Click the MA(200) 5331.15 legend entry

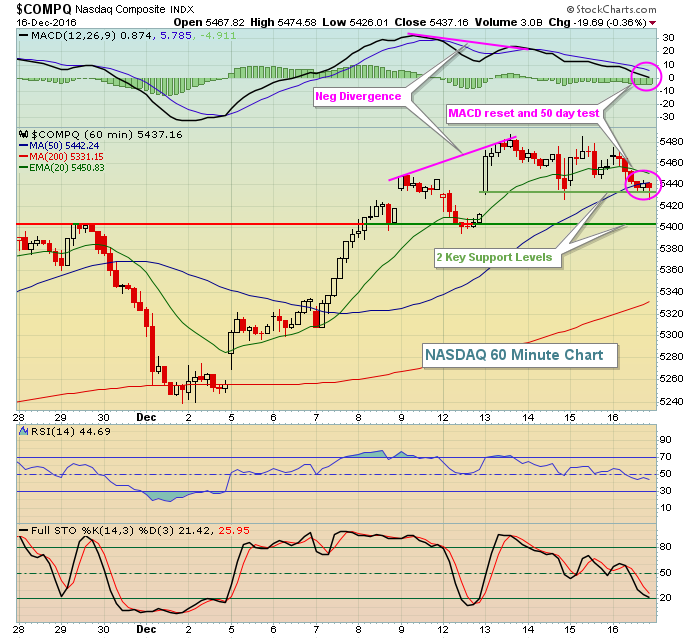coord(61,157)
